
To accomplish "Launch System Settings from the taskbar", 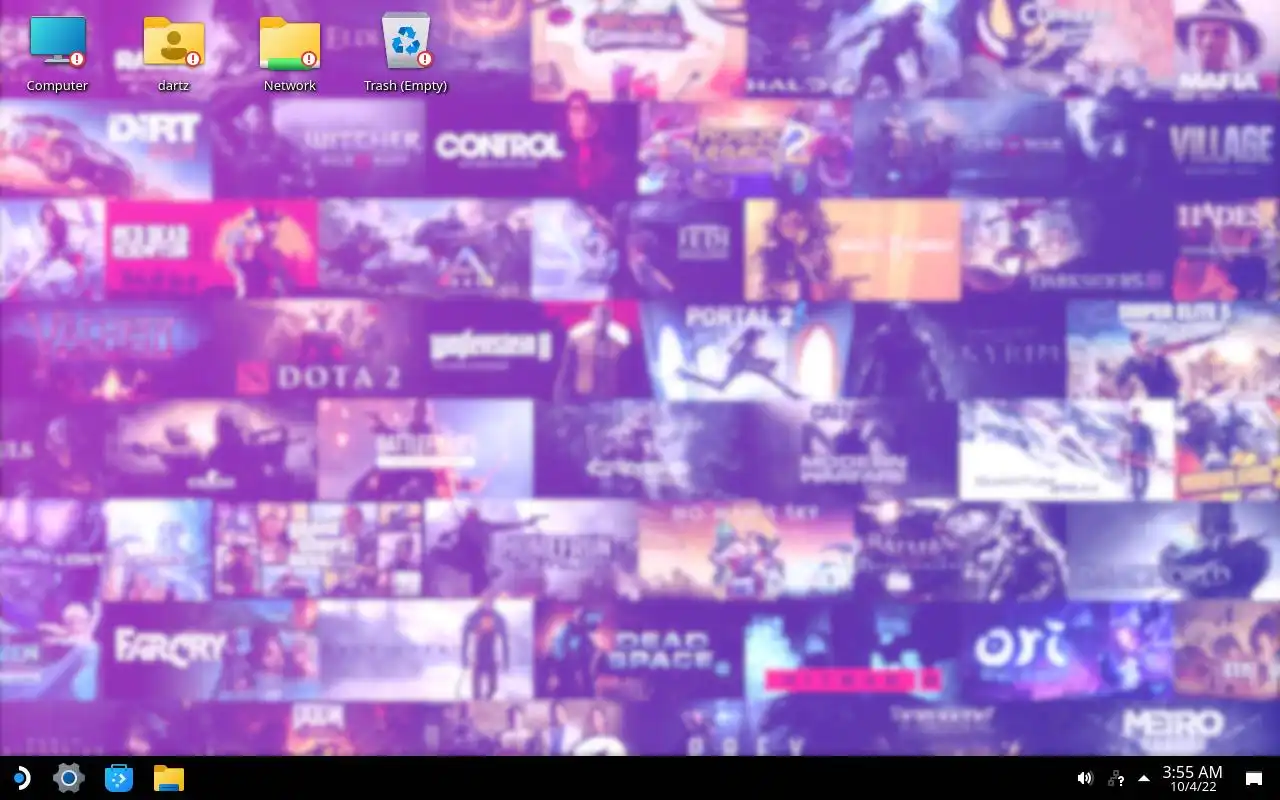I will tap(68, 778).
